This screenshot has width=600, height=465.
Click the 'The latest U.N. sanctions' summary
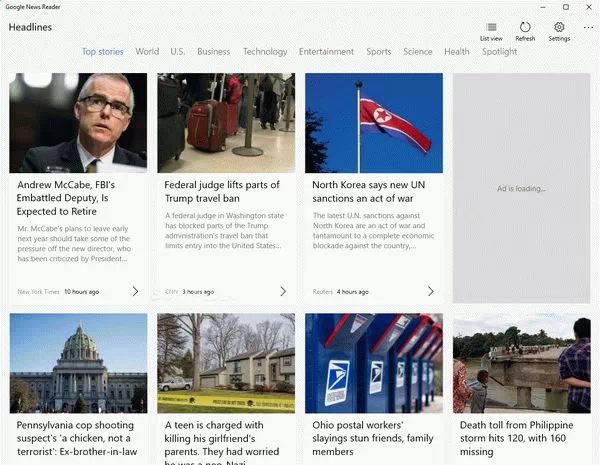click(x=373, y=231)
